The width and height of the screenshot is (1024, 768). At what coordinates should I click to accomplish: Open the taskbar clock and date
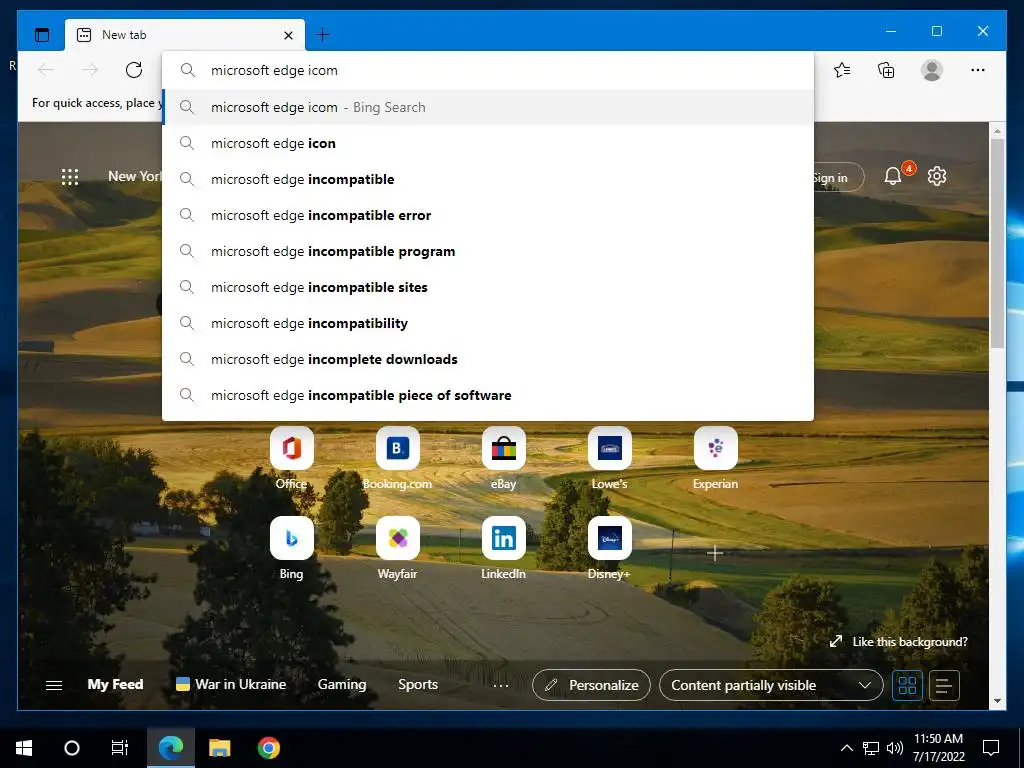click(x=938, y=748)
